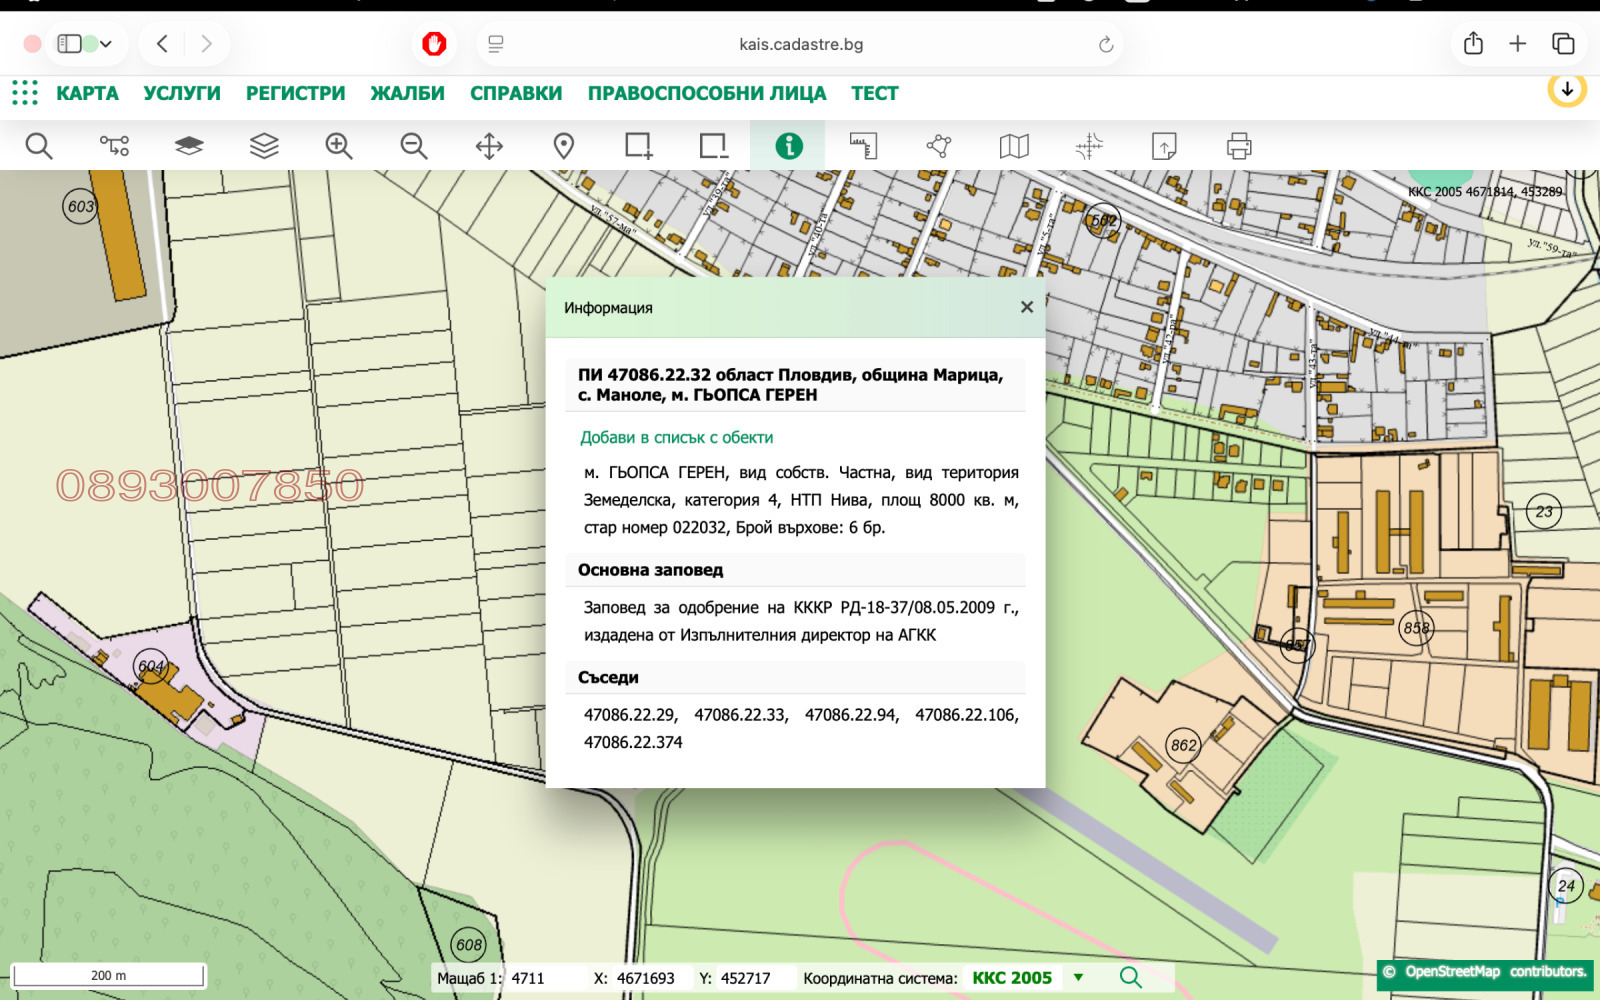The height and width of the screenshot is (1000, 1600).
Task: Open the folded map icon
Action: click(1014, 146)
